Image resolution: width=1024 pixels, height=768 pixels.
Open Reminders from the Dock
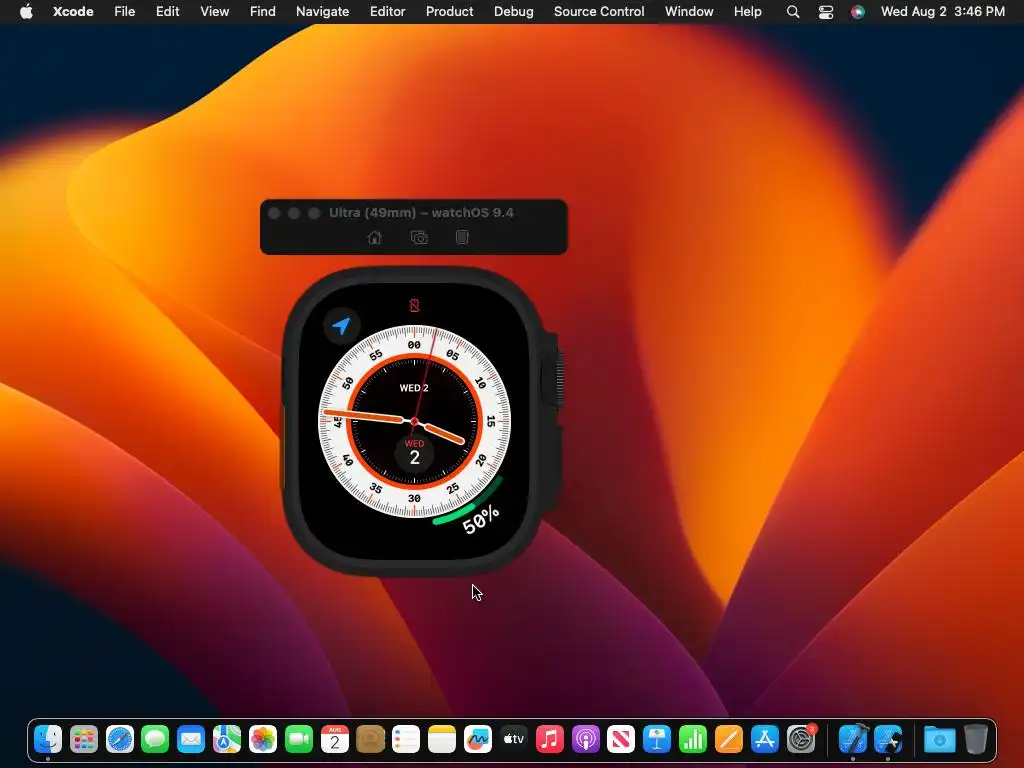point(406,739)
